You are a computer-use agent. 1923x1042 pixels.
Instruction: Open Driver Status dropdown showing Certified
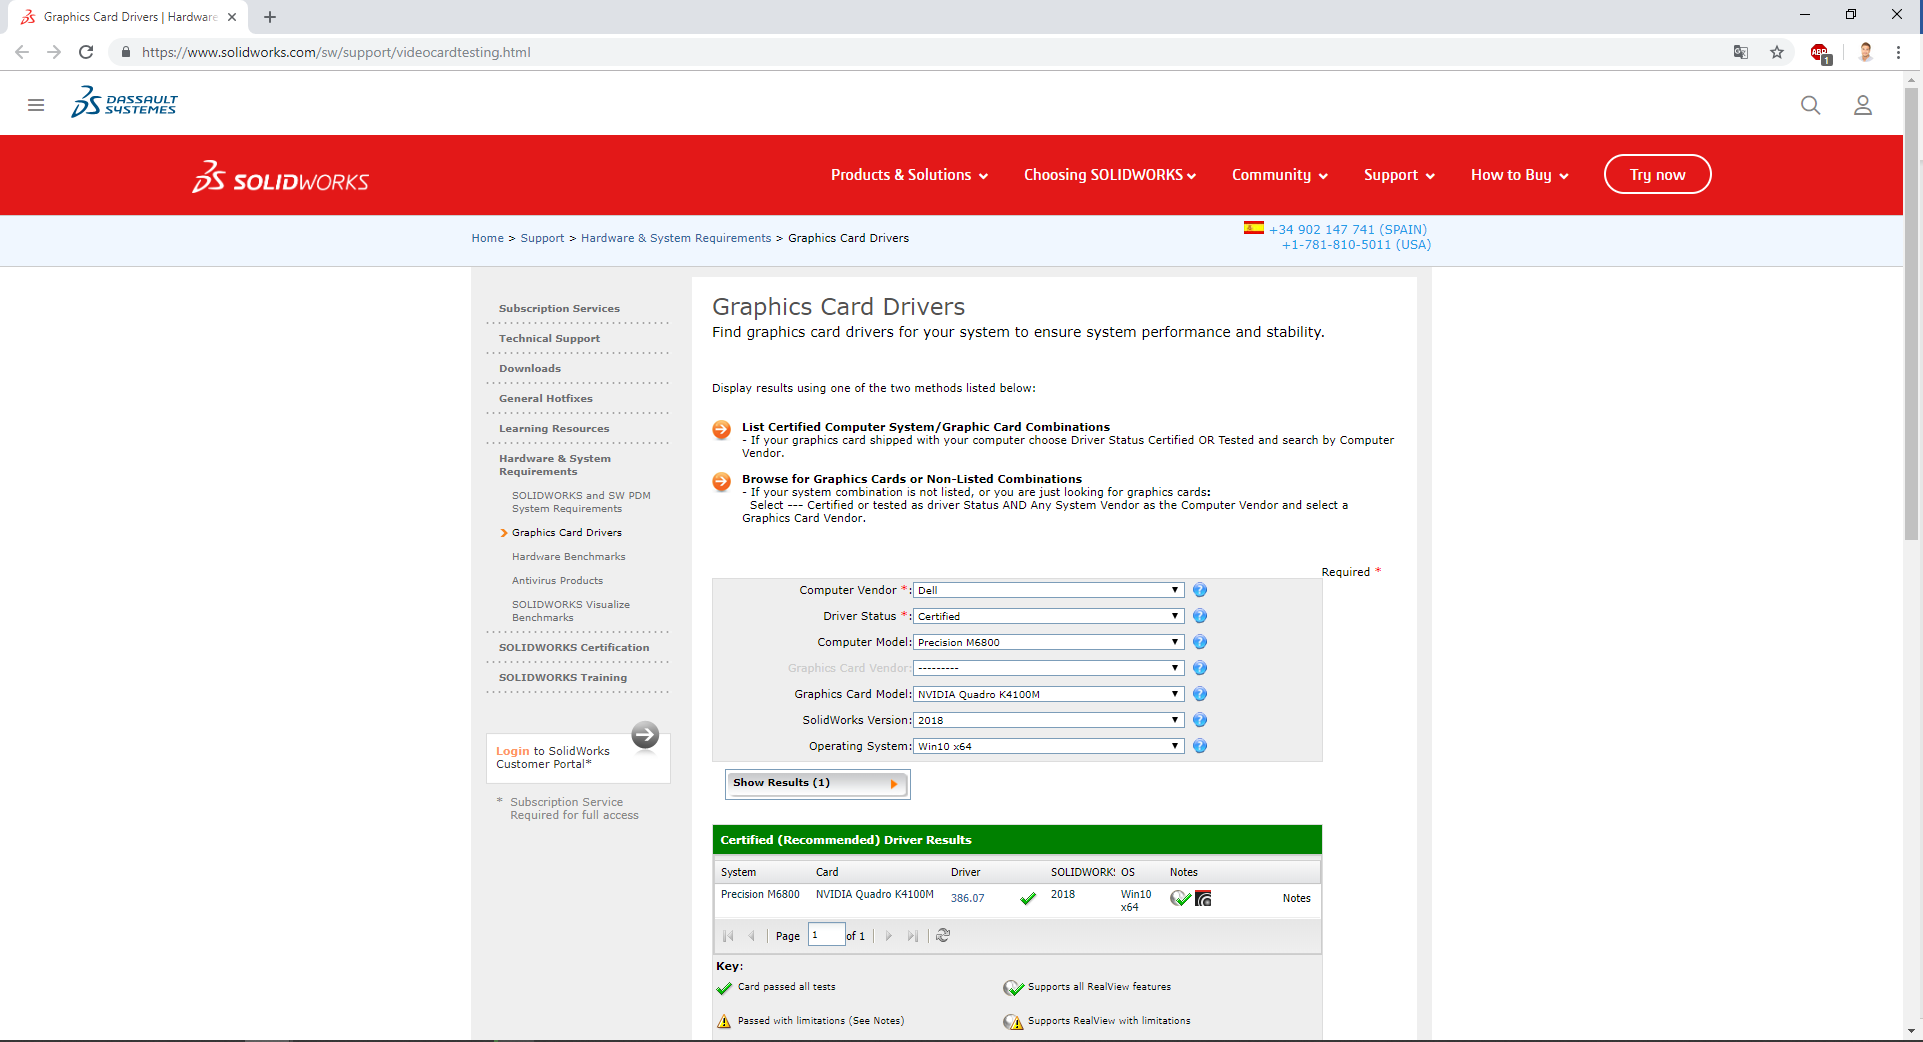tap(1048, 616)
